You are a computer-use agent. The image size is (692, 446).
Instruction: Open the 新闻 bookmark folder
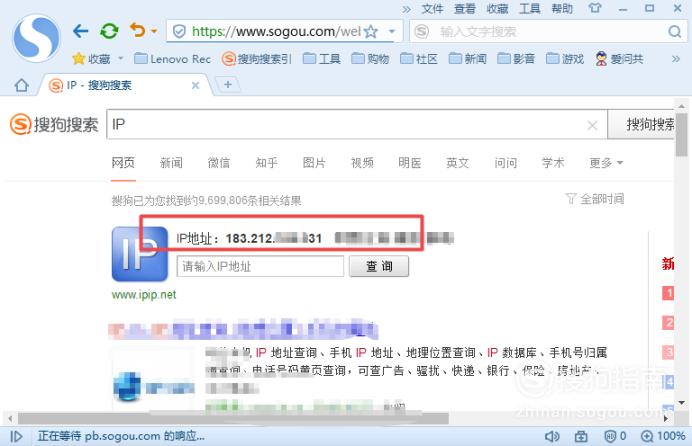[x=467, y=59]
